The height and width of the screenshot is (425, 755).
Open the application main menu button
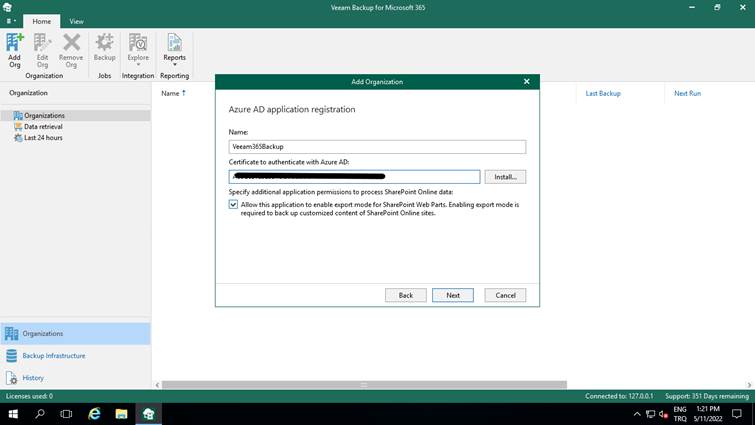tap(11, 21)
